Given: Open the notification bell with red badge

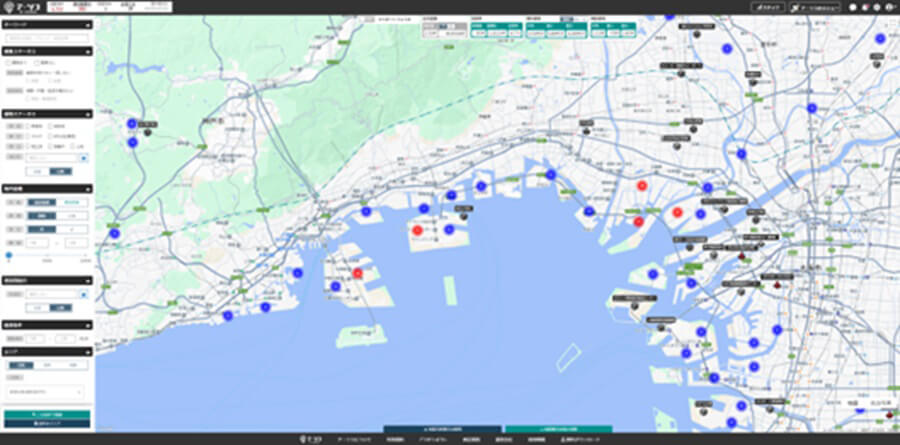Looking at the screenshot, I should (x=864, y=7).
